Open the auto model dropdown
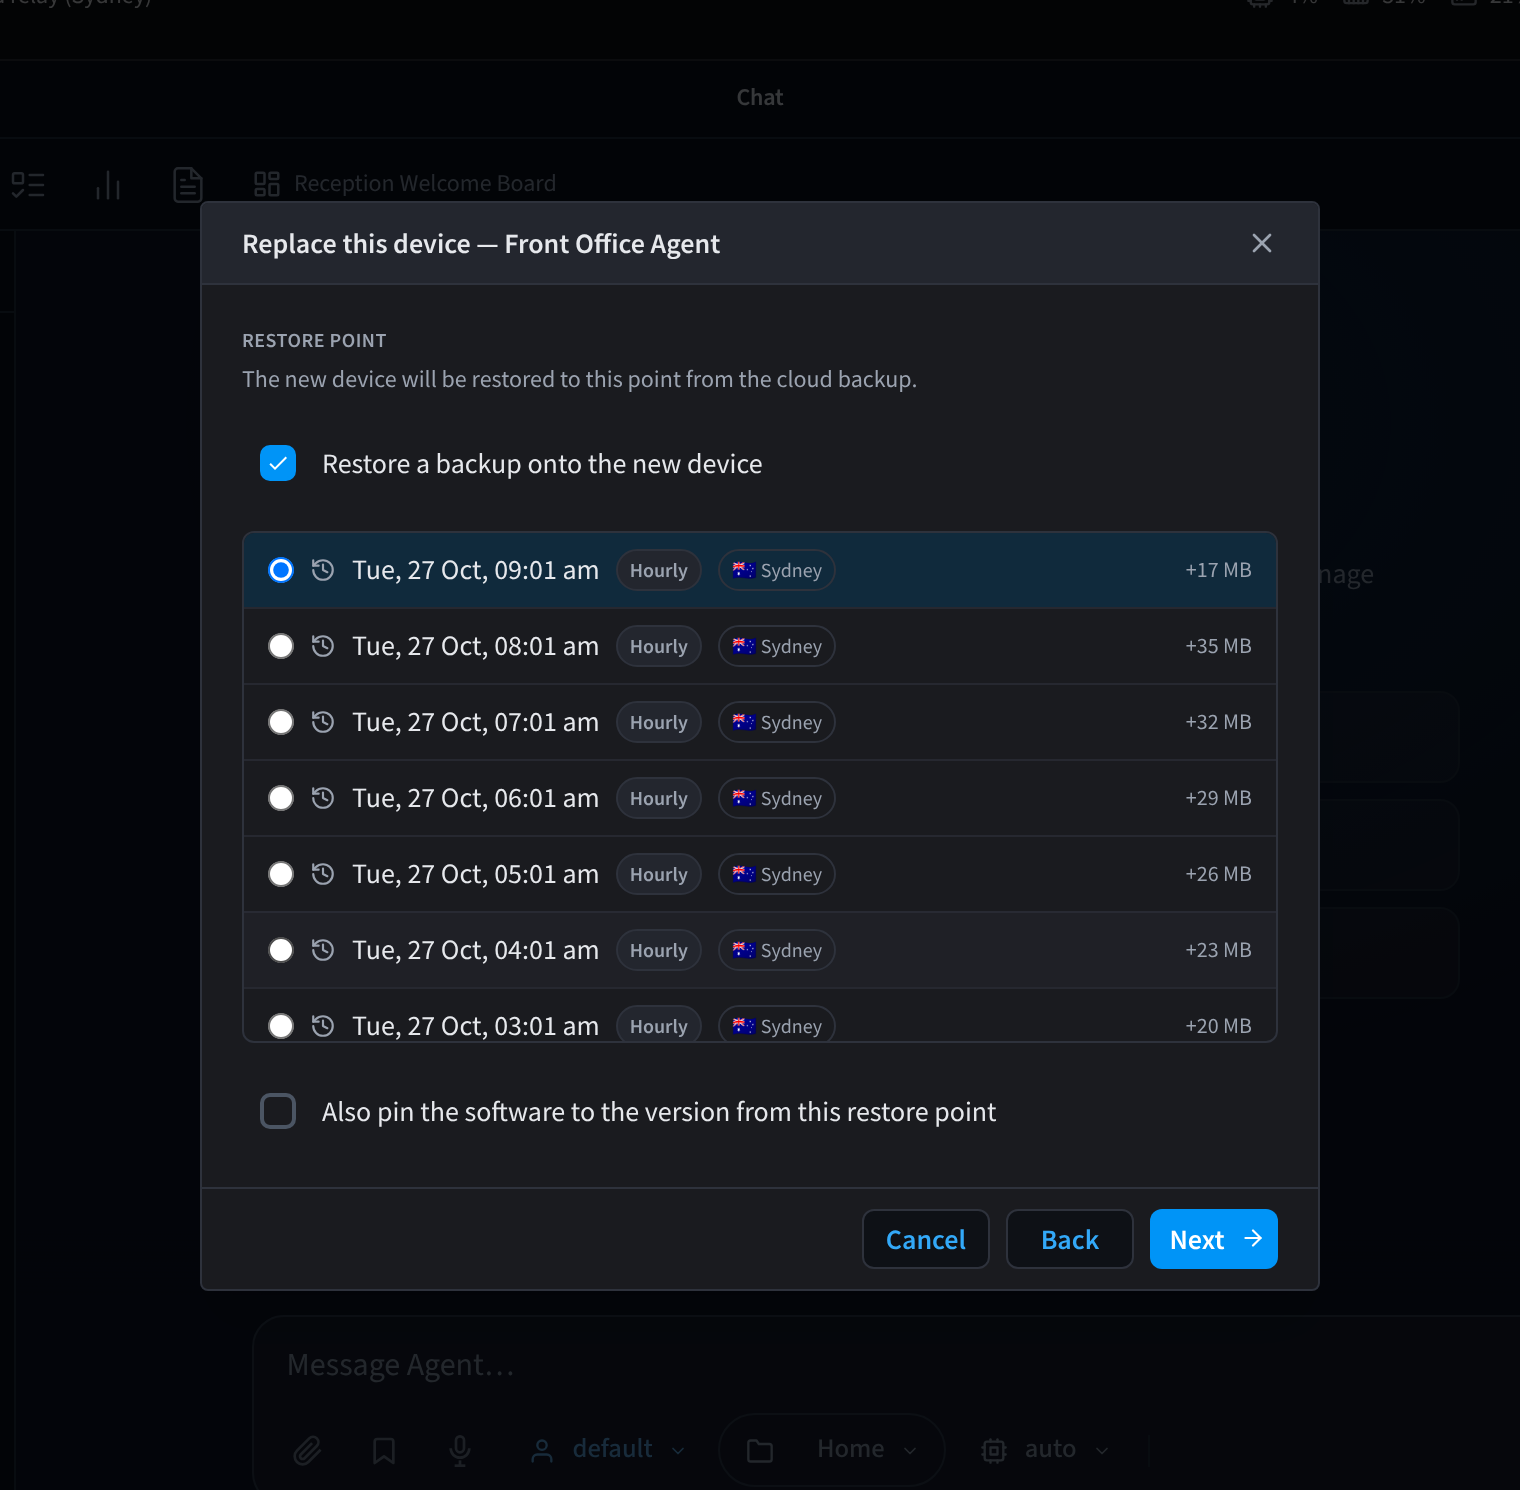This screenshot has height=1490, width=1520. point(1046,1449)
